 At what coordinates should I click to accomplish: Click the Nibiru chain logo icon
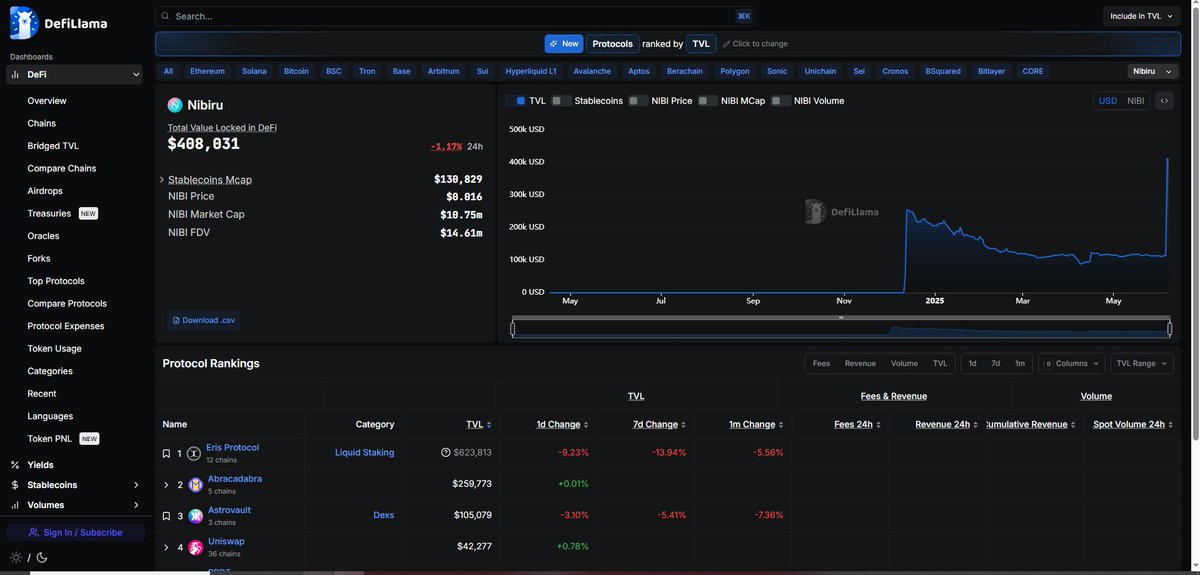click(175, 105)
